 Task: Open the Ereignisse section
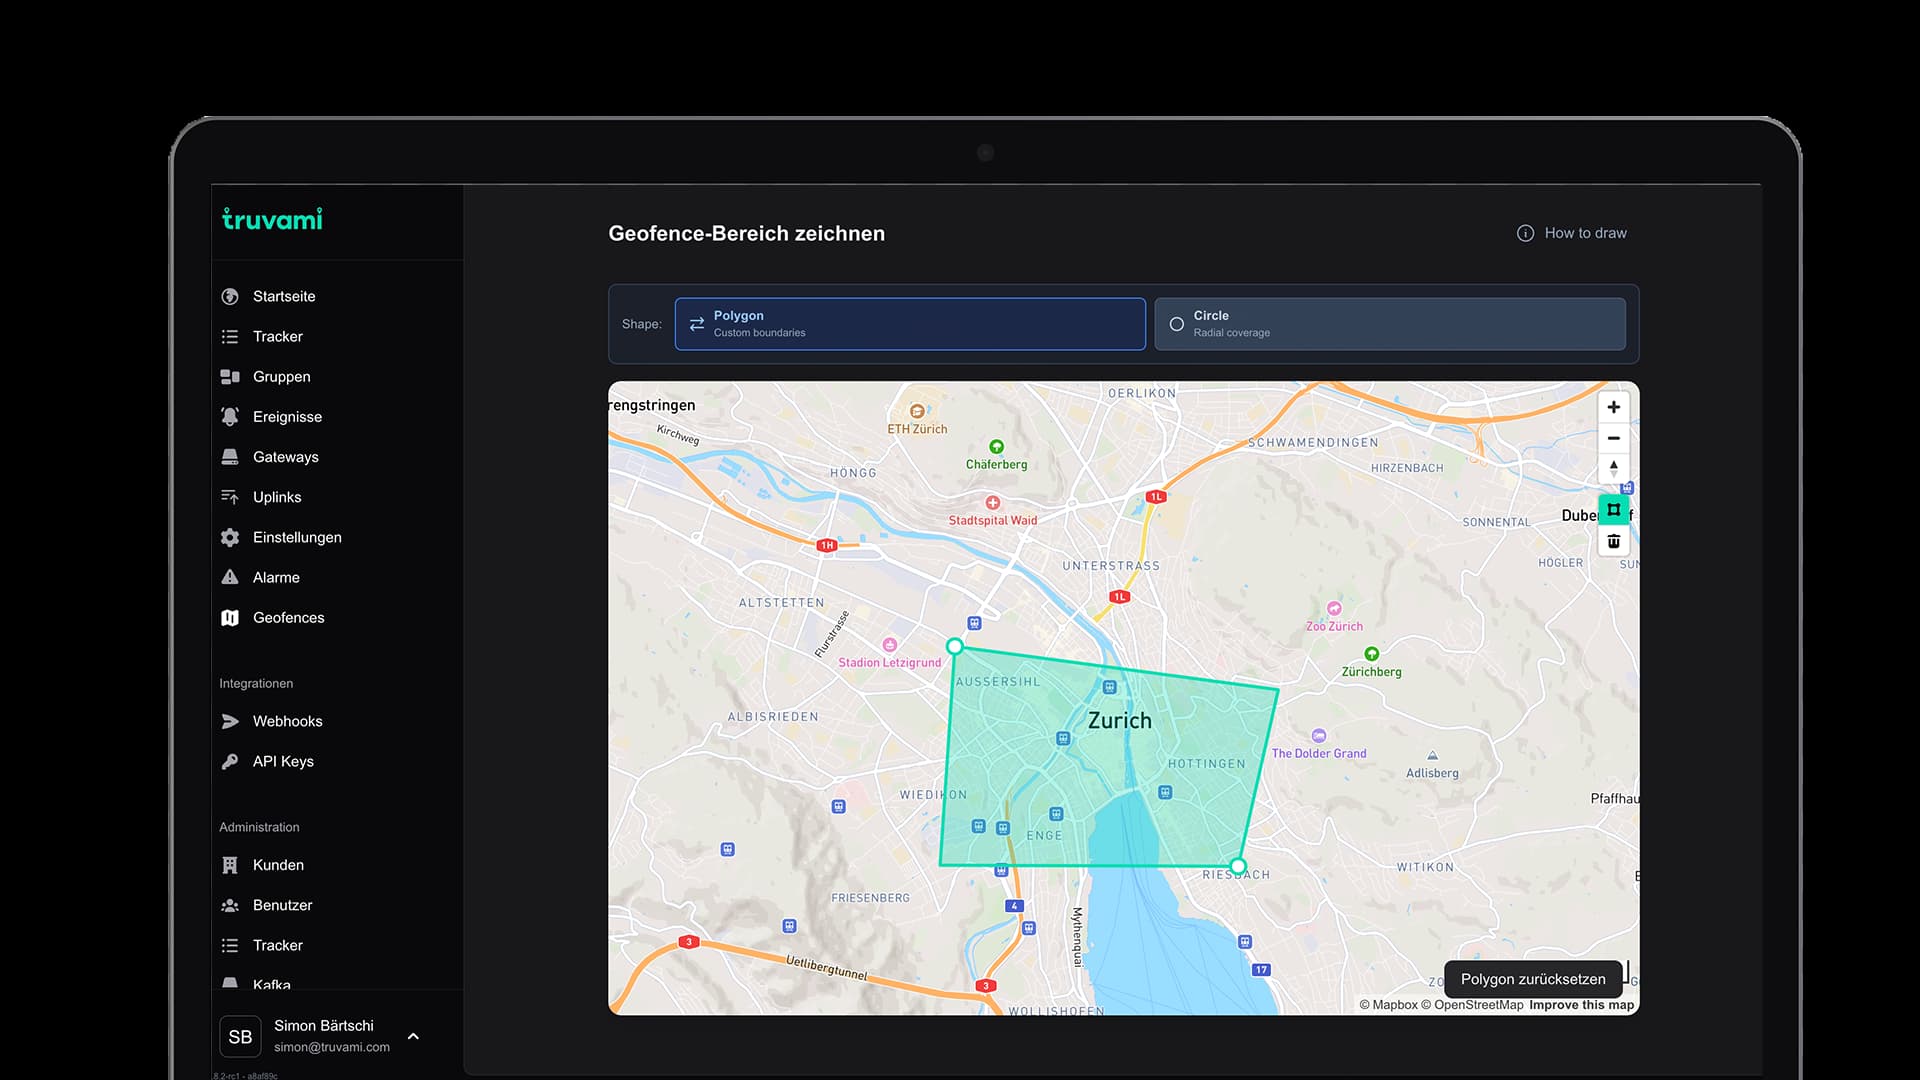(x=286, y=417)
